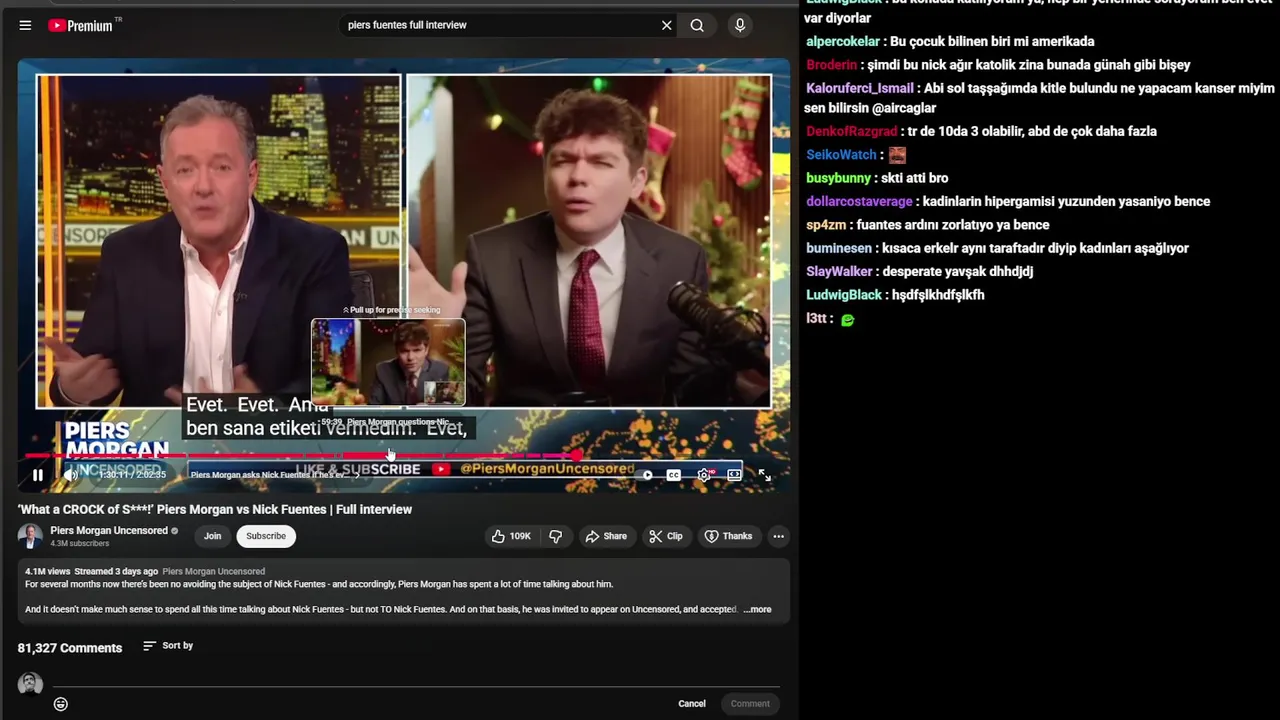This screenshot has height=720, width=1280.
Task: Click chat username DenkofRazgrad
Action: [x=852, y=131]
